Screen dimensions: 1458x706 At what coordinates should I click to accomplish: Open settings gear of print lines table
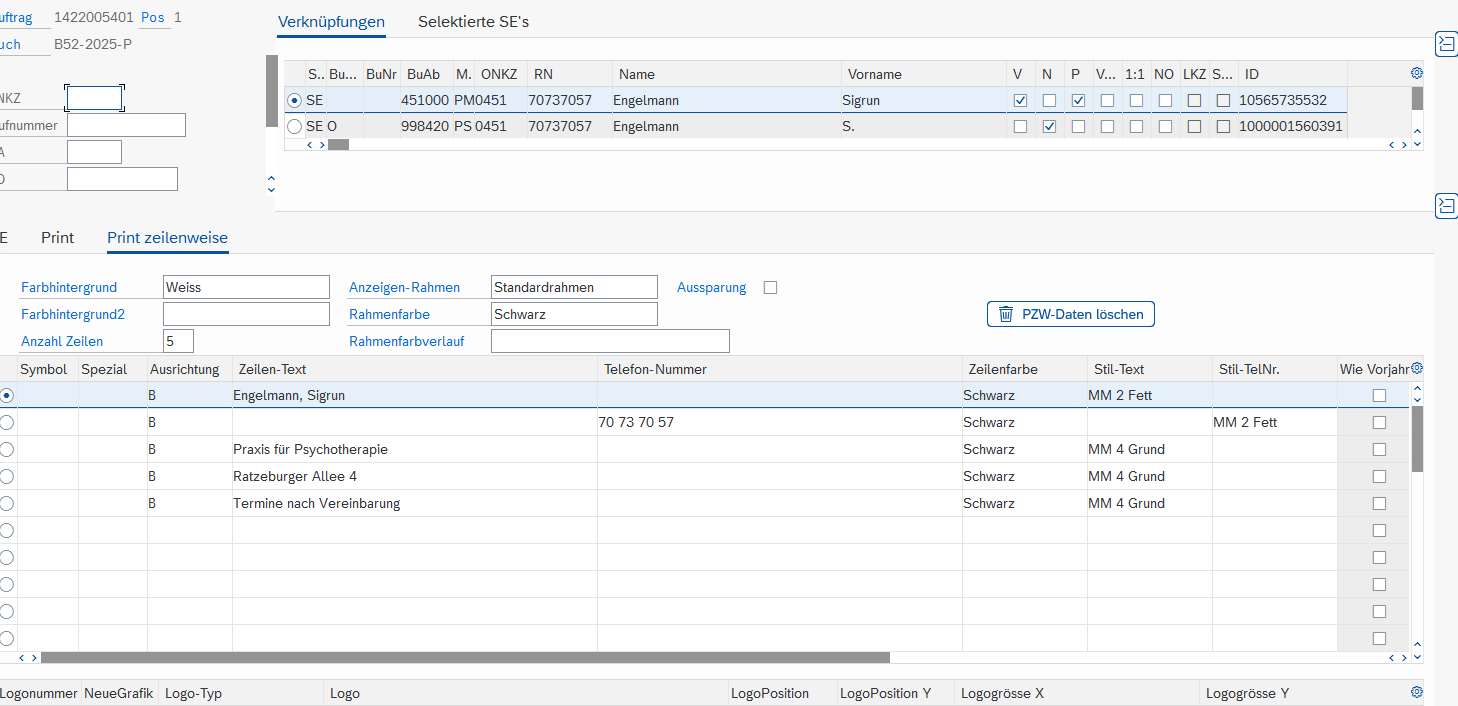(x=1416, y=368)
